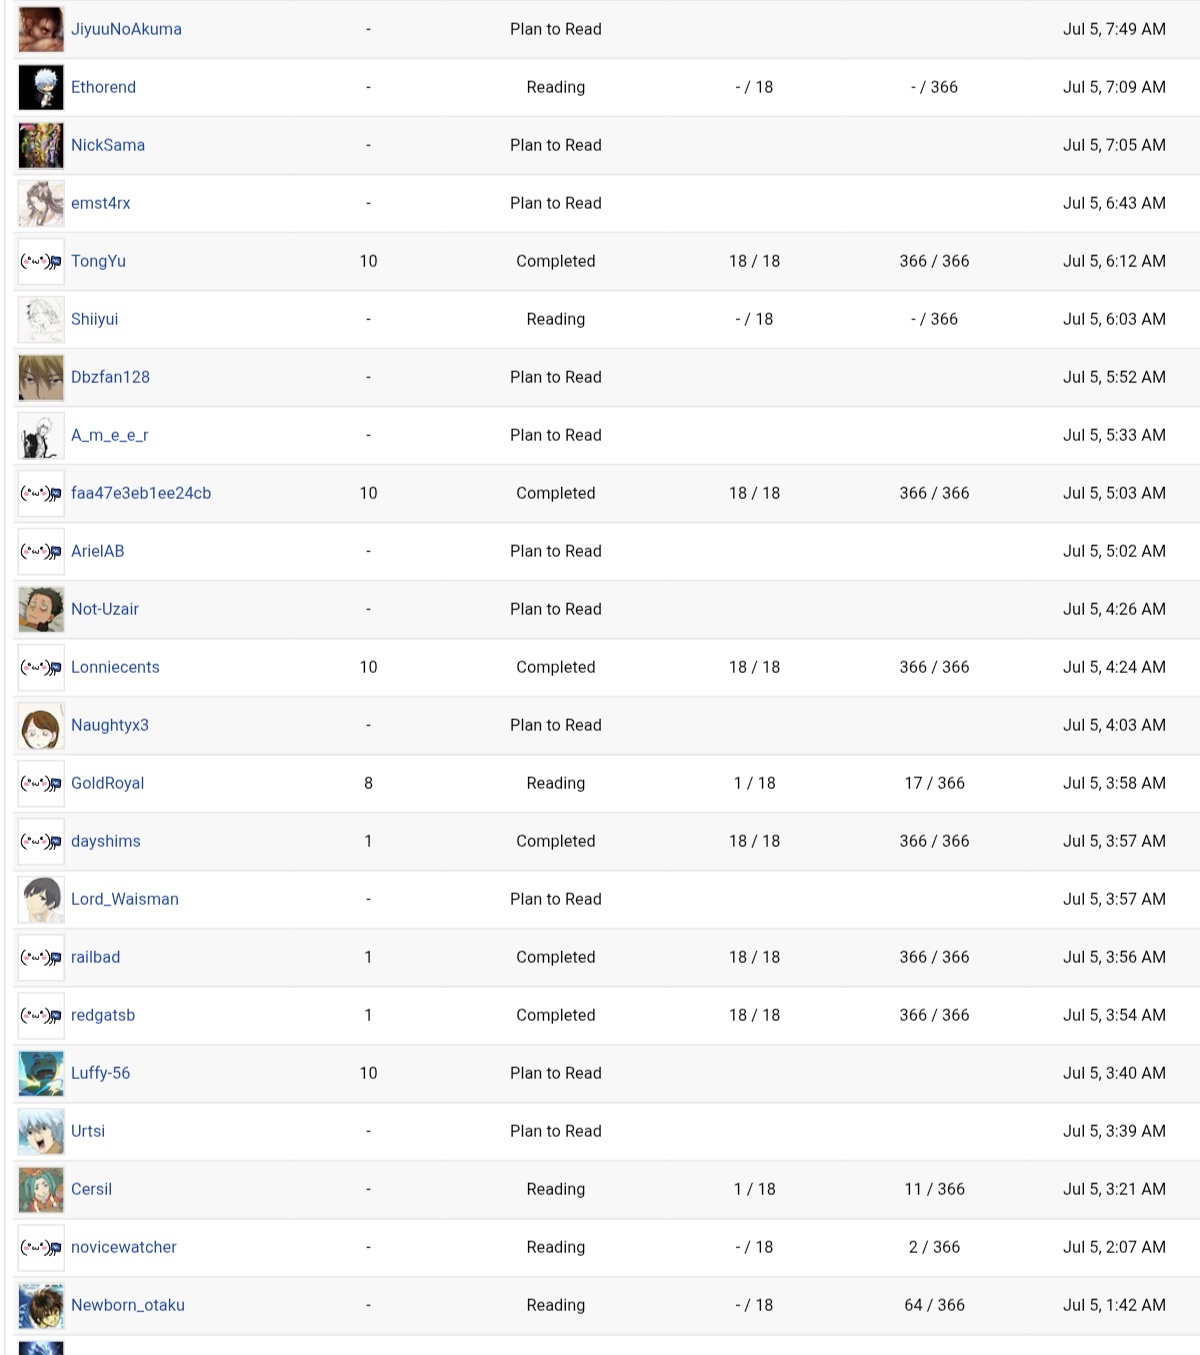Open Luffy-56's avatar image

(41, 1074)
